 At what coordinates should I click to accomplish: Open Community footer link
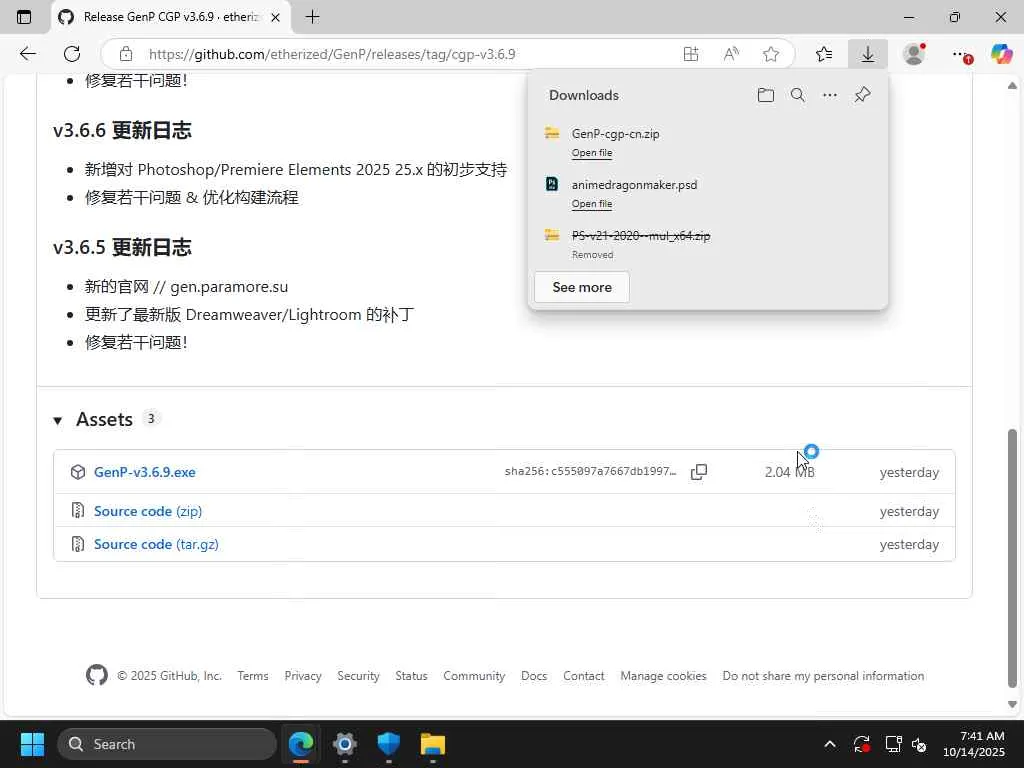point(474,675)
